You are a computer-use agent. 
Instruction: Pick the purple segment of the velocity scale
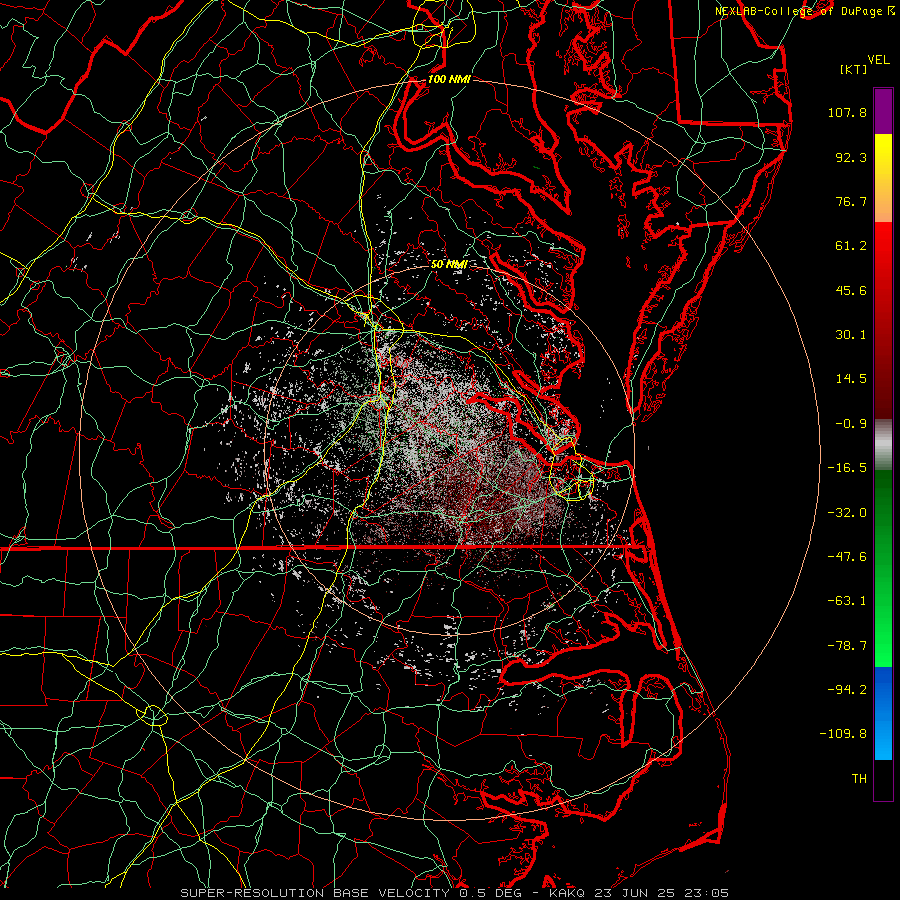click(883, 111)
